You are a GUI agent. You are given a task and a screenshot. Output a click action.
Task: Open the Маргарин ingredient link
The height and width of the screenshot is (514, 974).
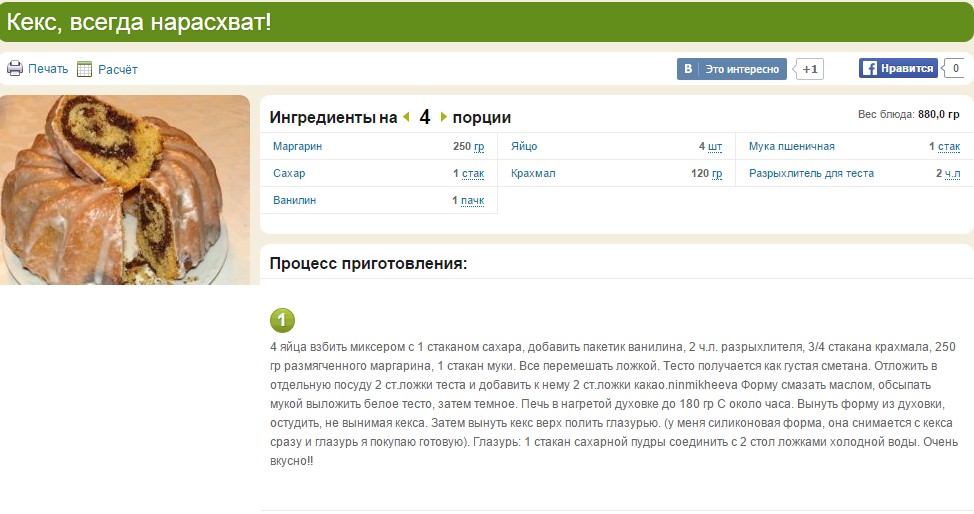pyautogui.click(x=297, y=147)
